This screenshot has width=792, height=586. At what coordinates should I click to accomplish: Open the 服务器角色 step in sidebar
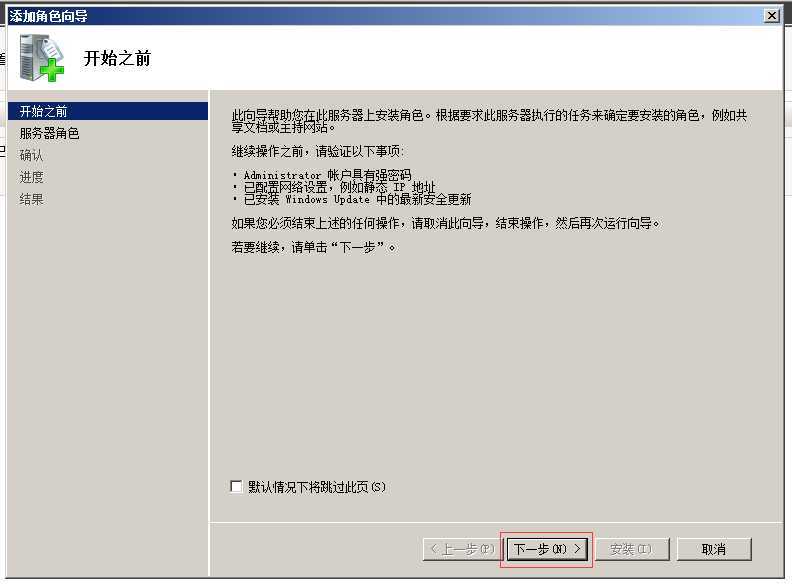click(50, 133)
